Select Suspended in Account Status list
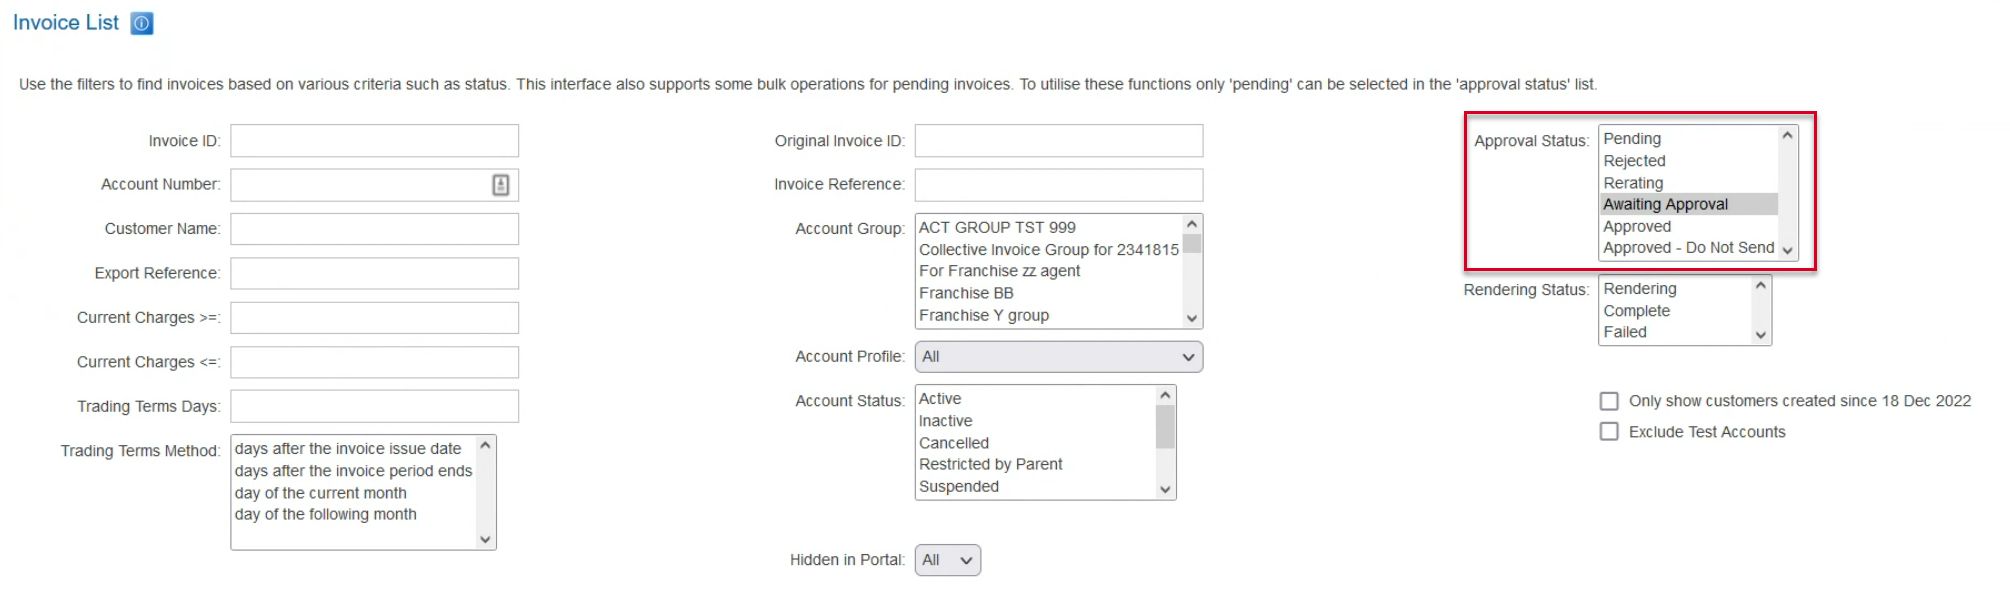The width and height of the screenshot is (2010, 590). [x=958, y=487]
